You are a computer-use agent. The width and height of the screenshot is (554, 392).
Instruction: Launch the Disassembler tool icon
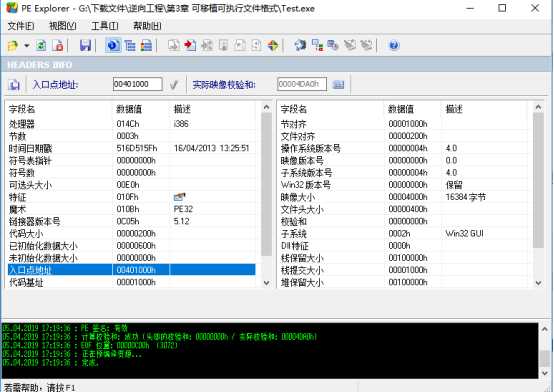300,46
